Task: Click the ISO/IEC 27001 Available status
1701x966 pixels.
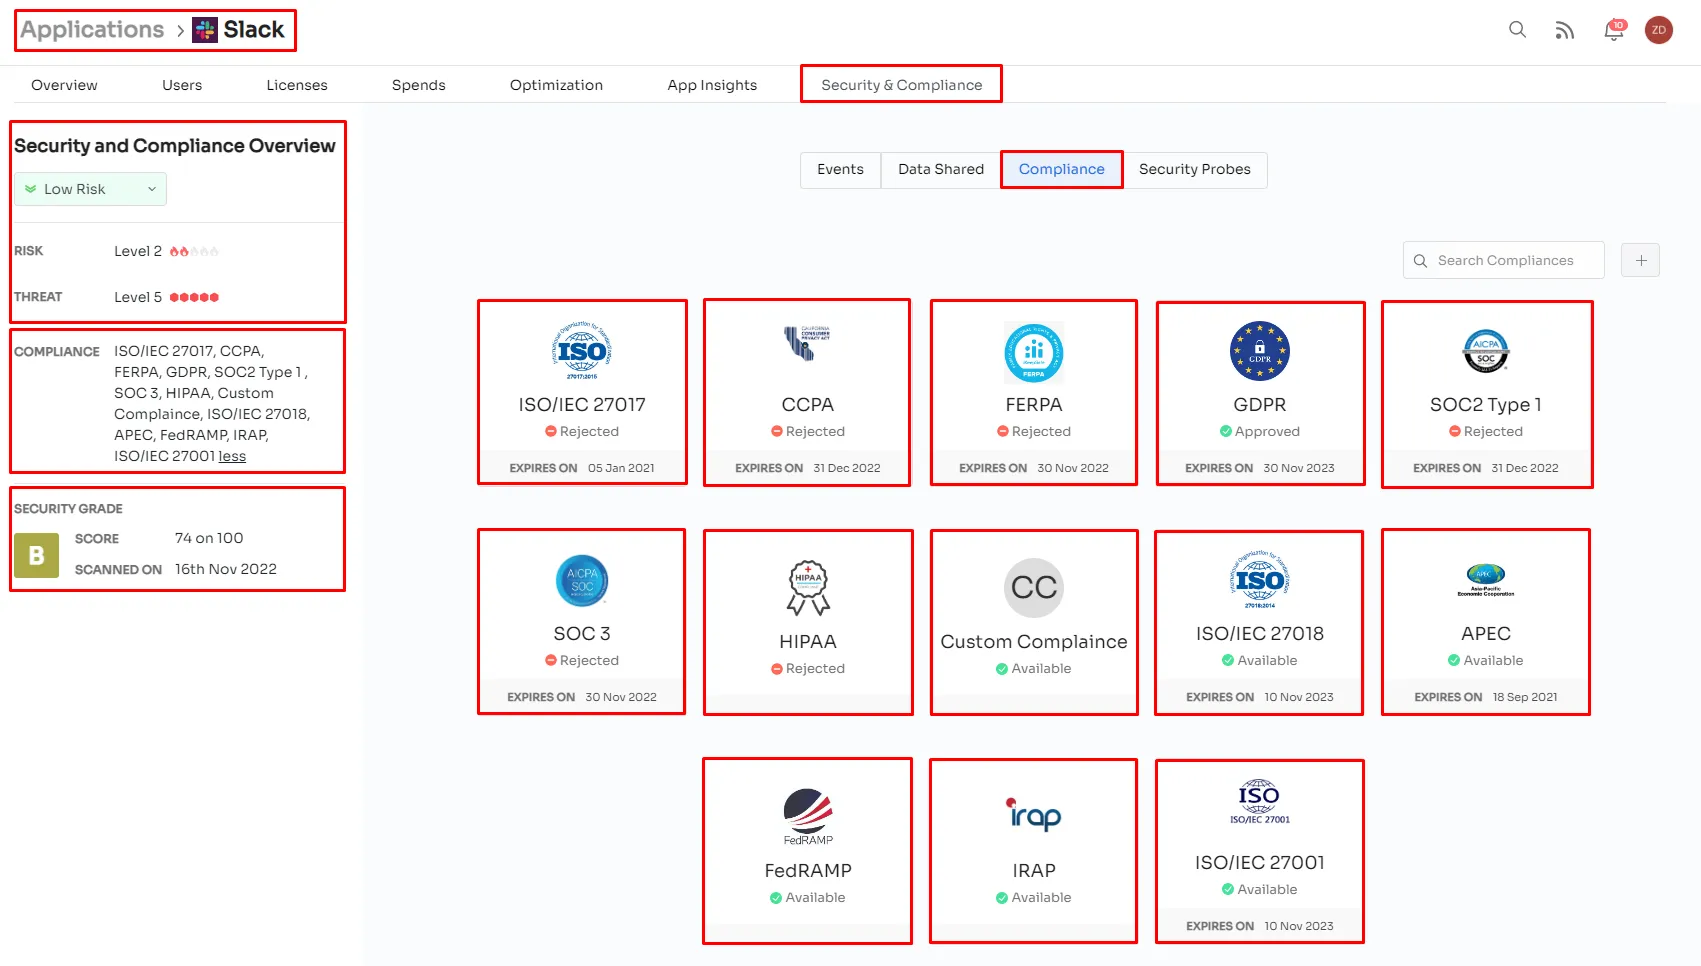Action: (1260, 890)
